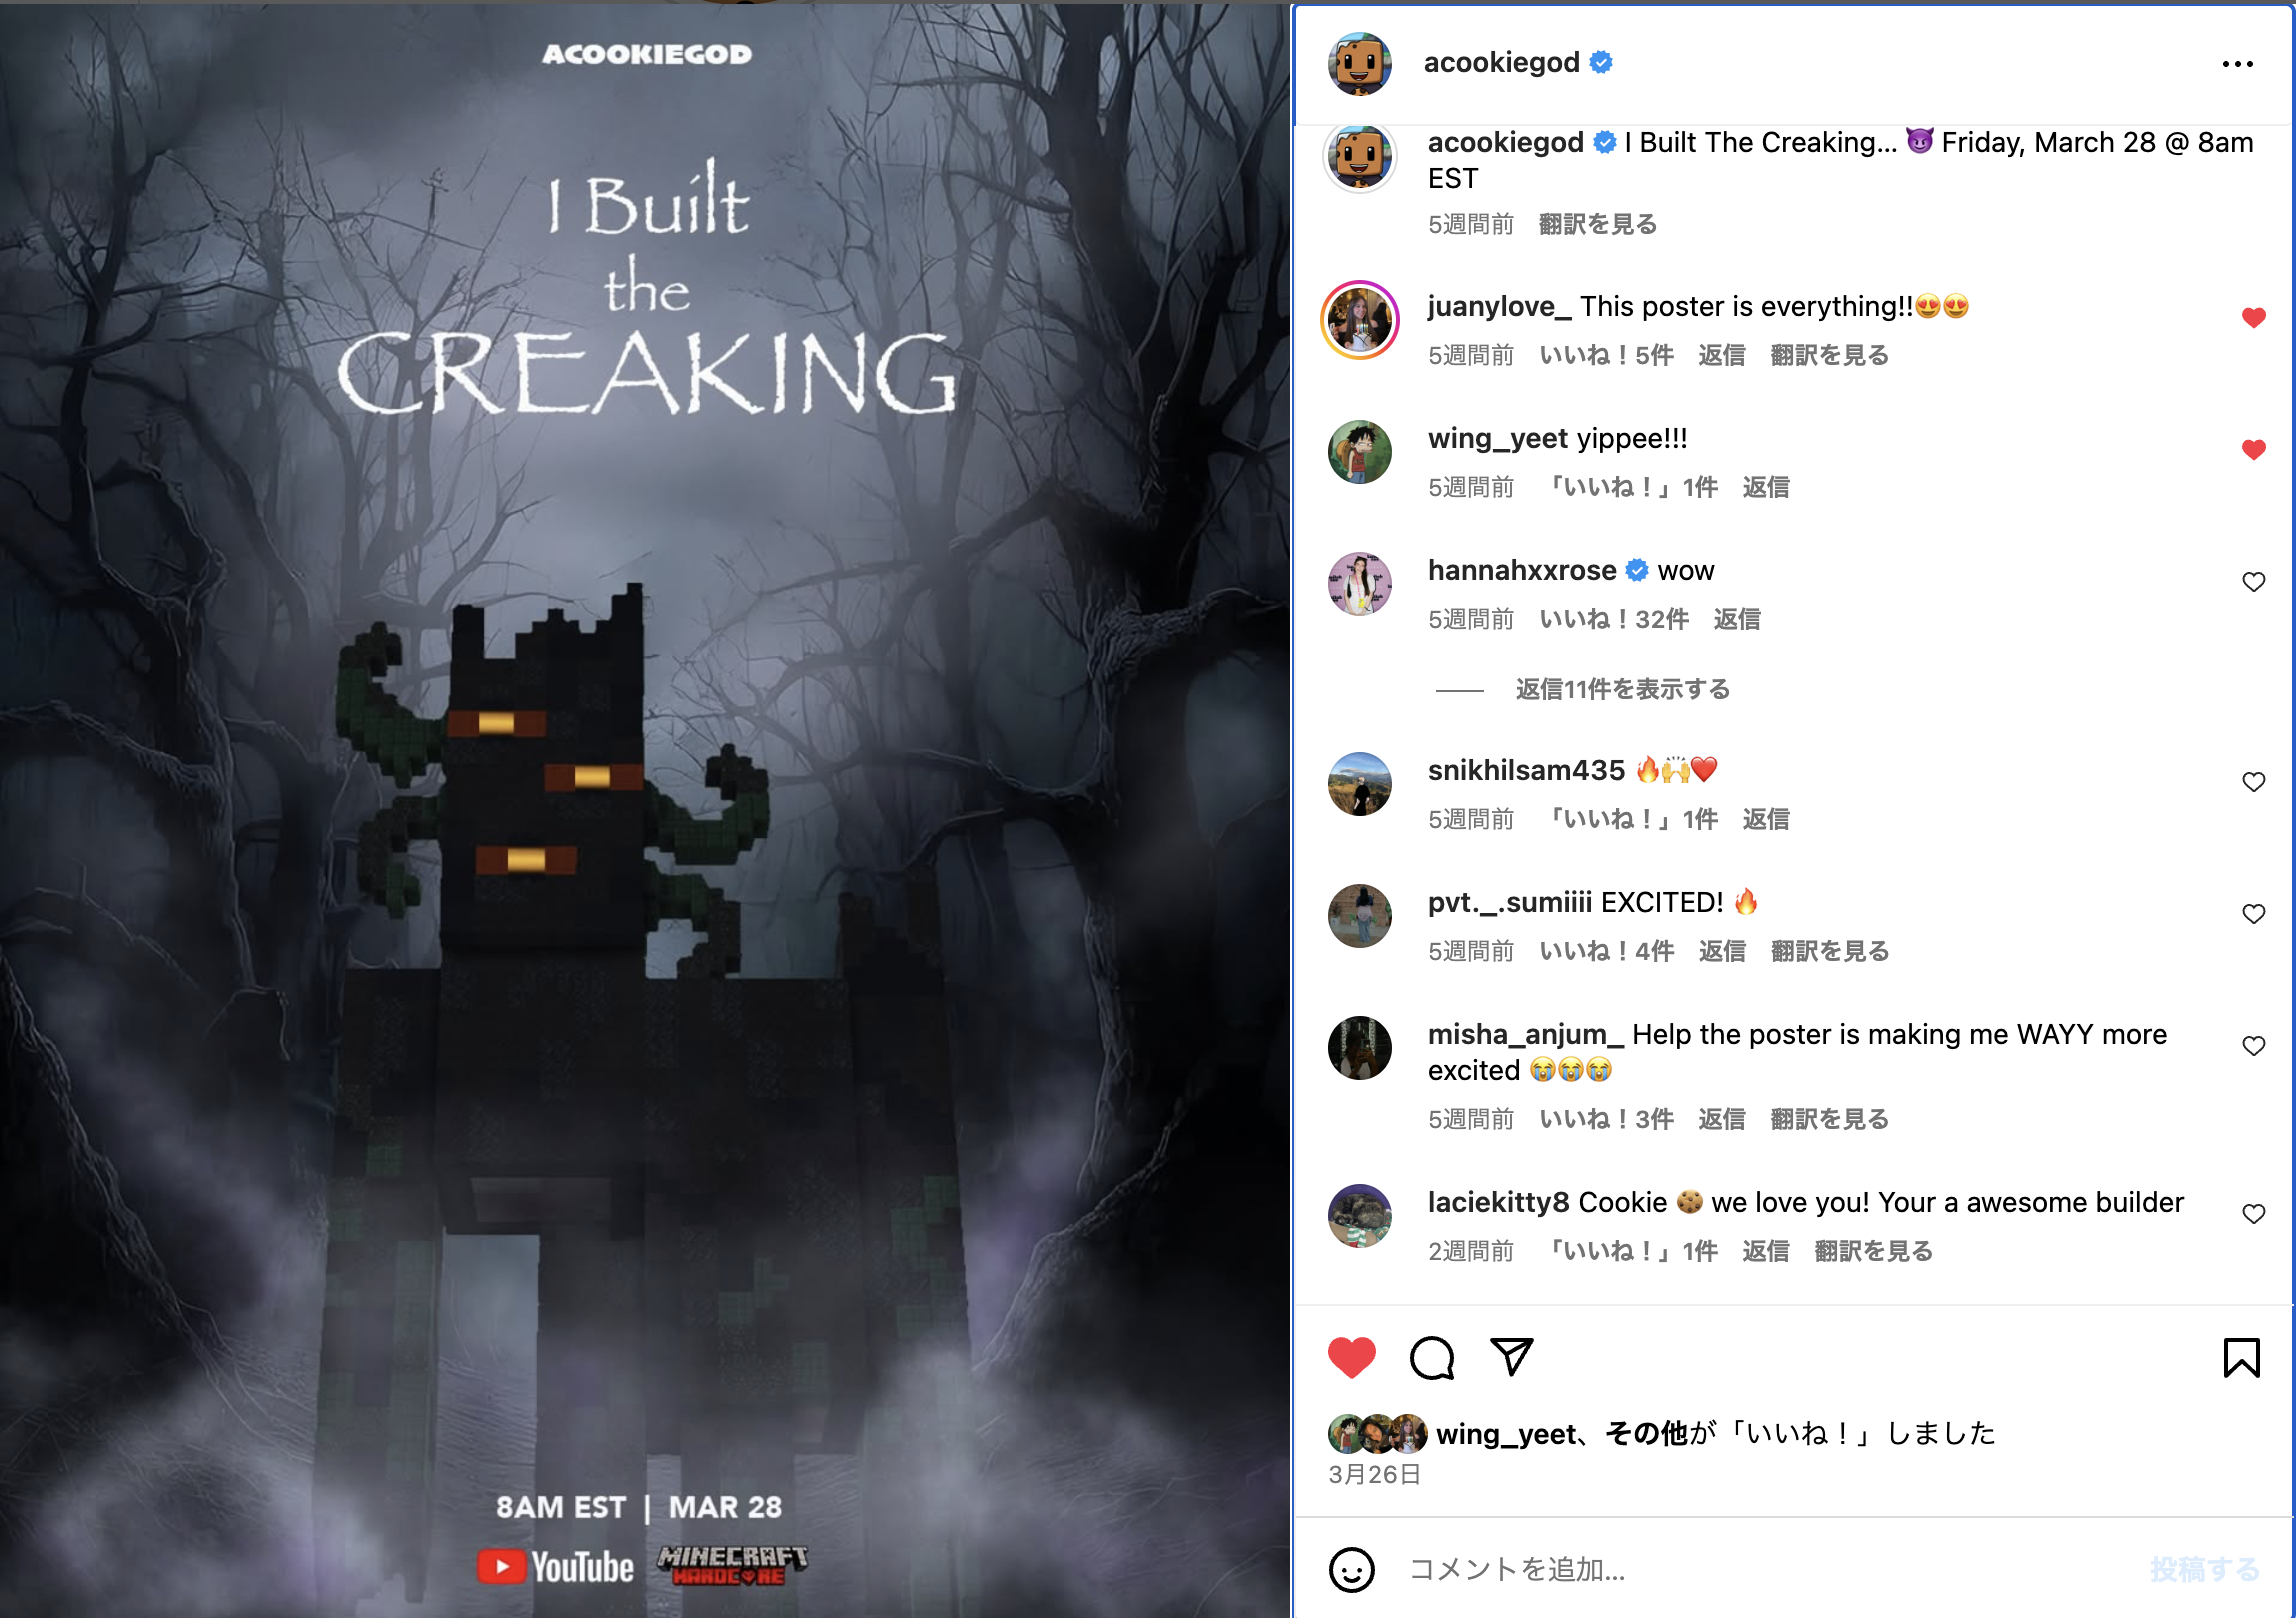Unlike the post with the red heart
The image size is (2296, 1618).
[1352, 1358]
